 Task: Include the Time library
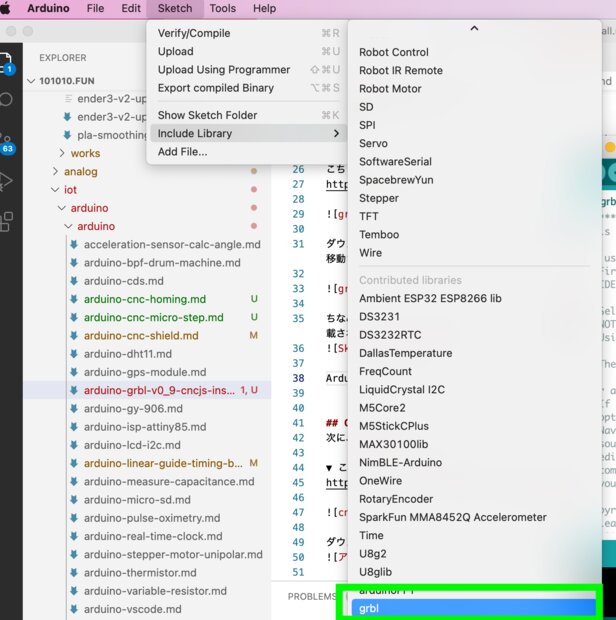(474, 535)
